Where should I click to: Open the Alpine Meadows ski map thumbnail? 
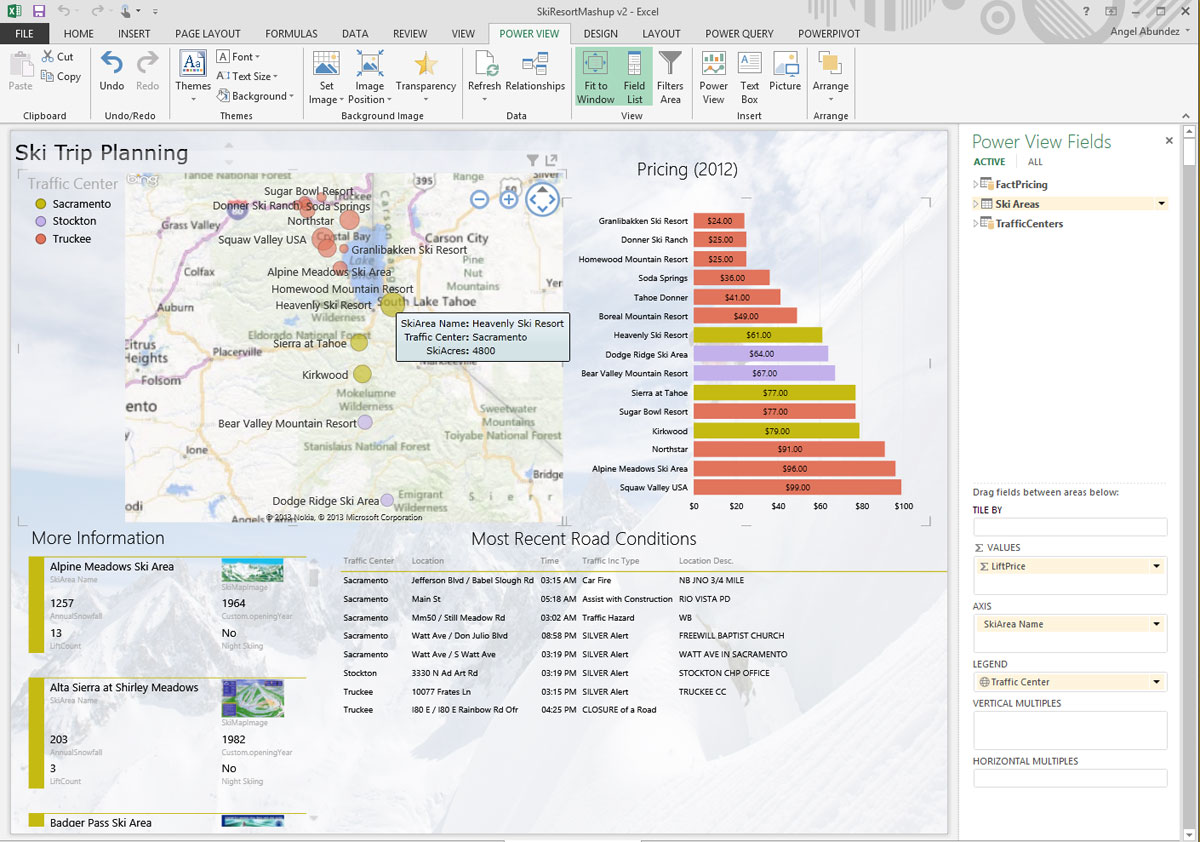252,571
